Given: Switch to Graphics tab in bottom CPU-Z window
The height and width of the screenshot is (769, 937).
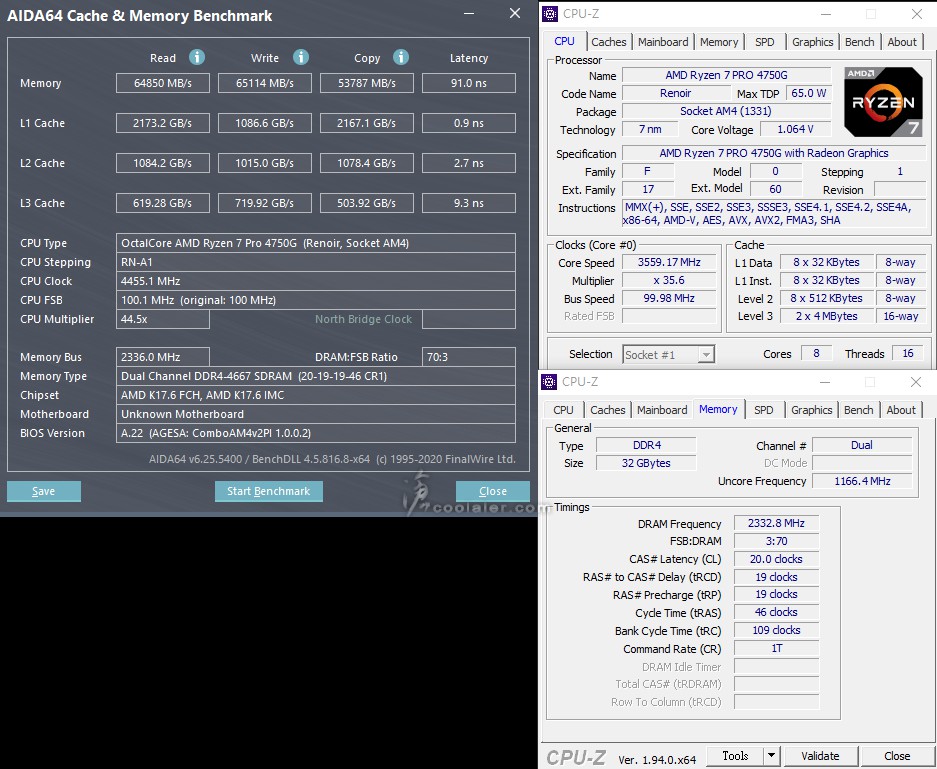Looking at the screenshot, I should [812, 410].
